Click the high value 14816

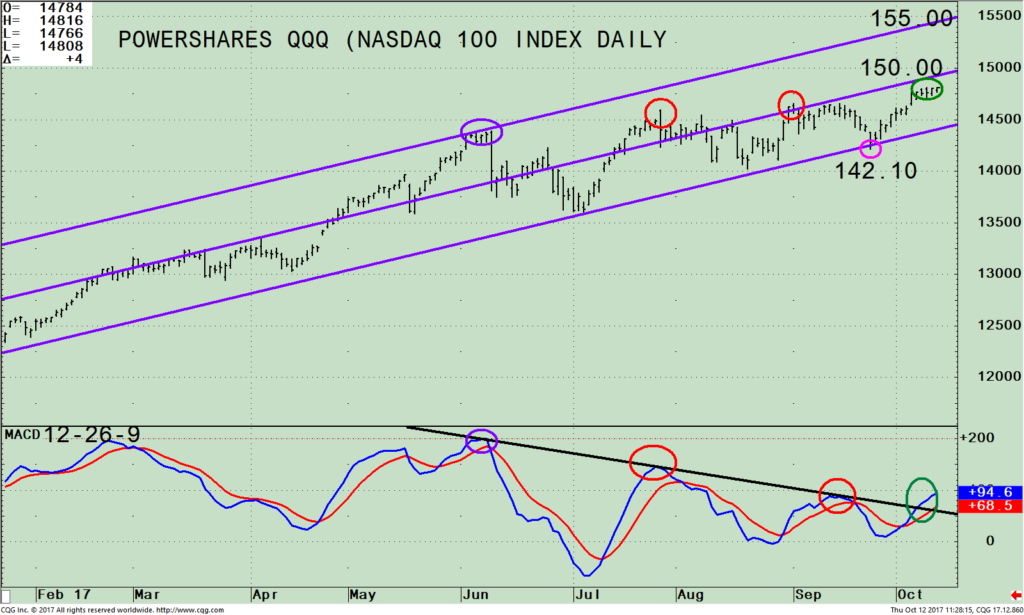(61, 21)
